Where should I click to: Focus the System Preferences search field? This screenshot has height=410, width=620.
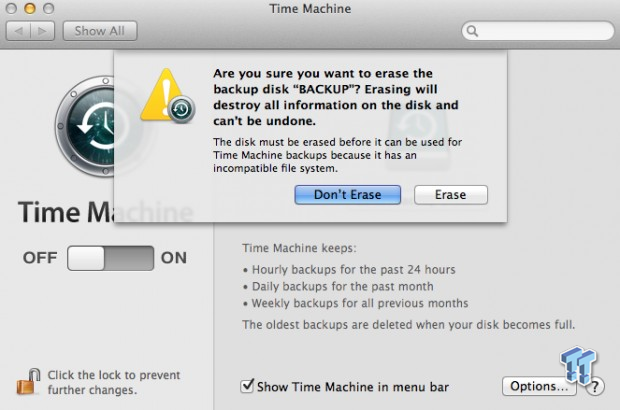click(538, 31)
